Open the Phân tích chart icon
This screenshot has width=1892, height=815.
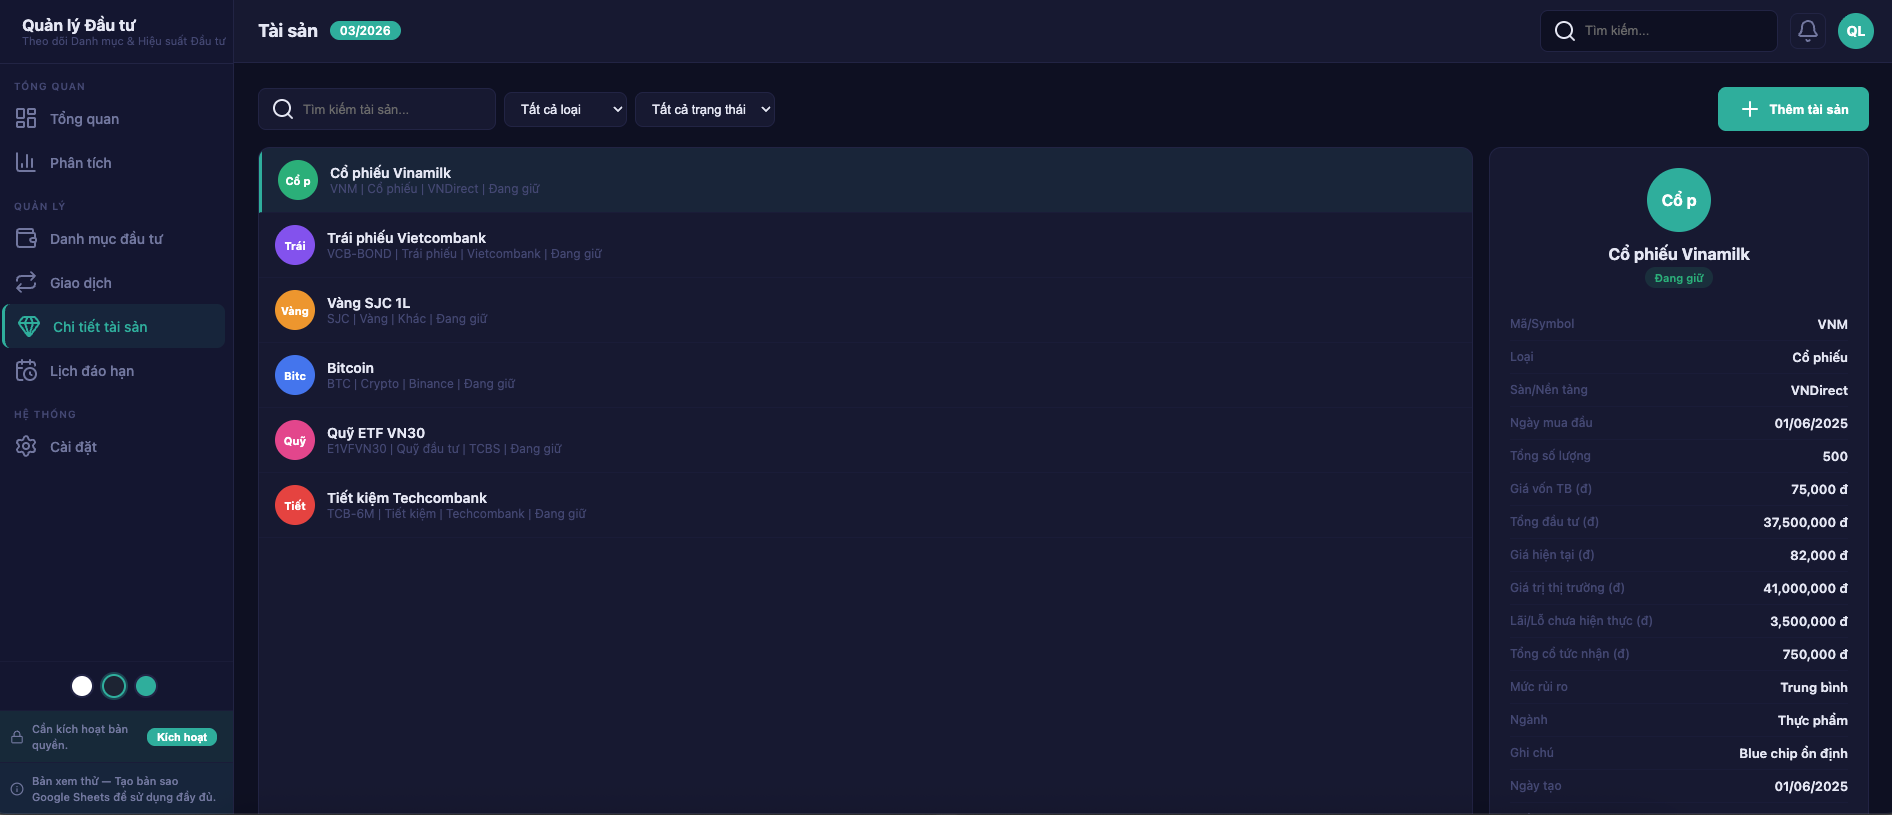click(26, 163)
